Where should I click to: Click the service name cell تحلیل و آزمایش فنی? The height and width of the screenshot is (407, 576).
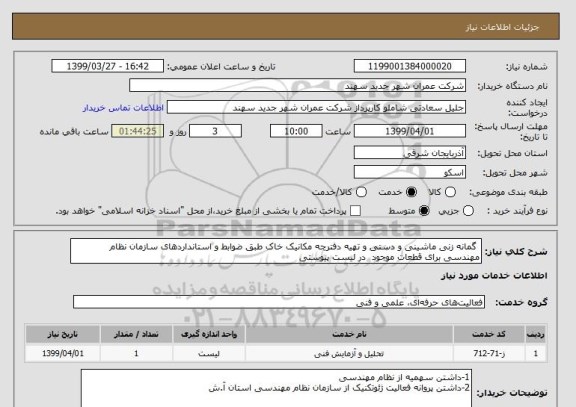pos(349,354)
